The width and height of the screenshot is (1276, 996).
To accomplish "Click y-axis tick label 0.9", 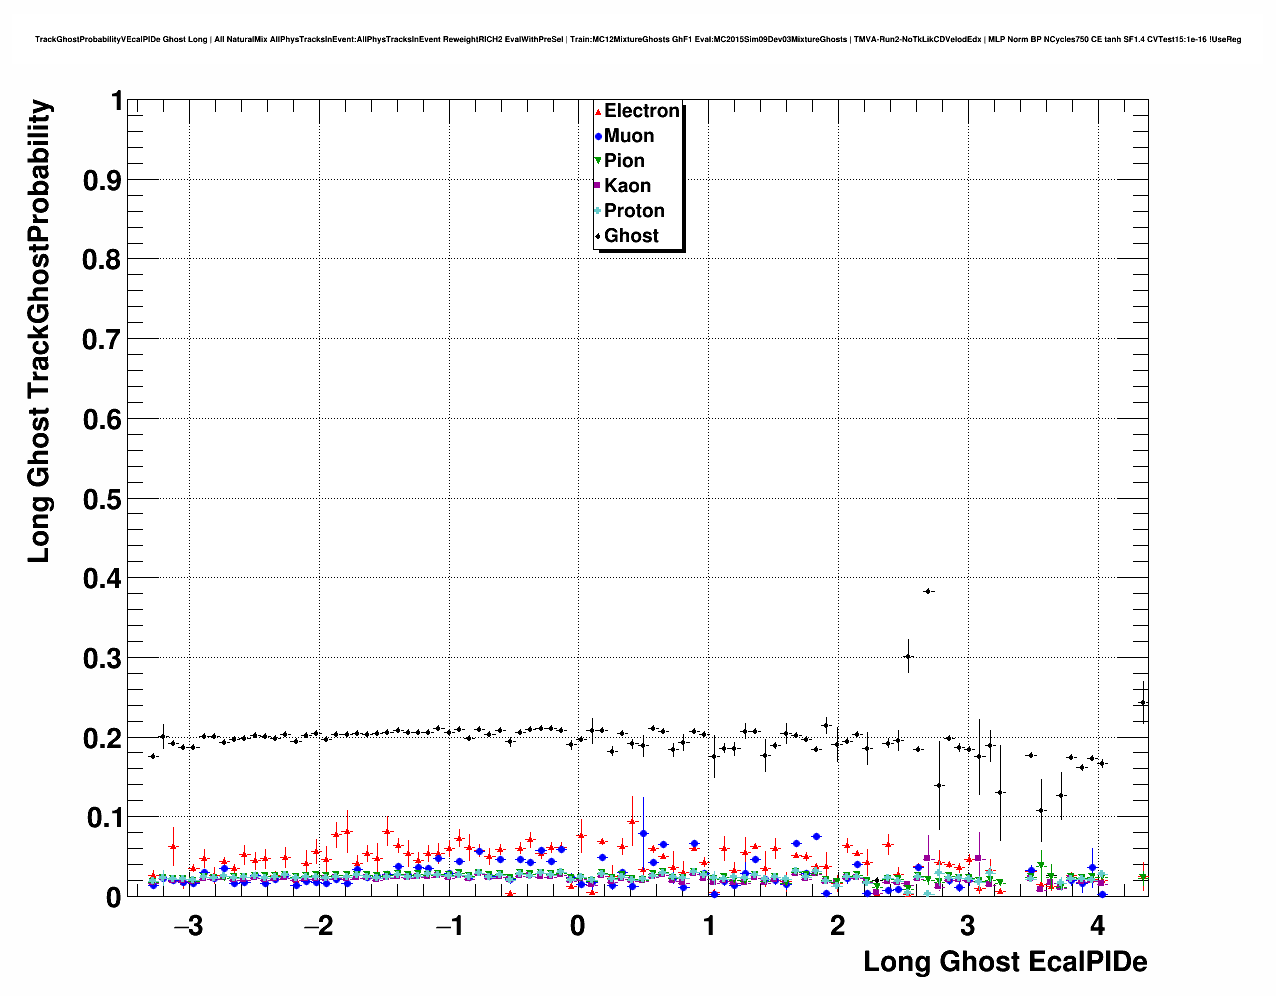I will tap(104, 180).
